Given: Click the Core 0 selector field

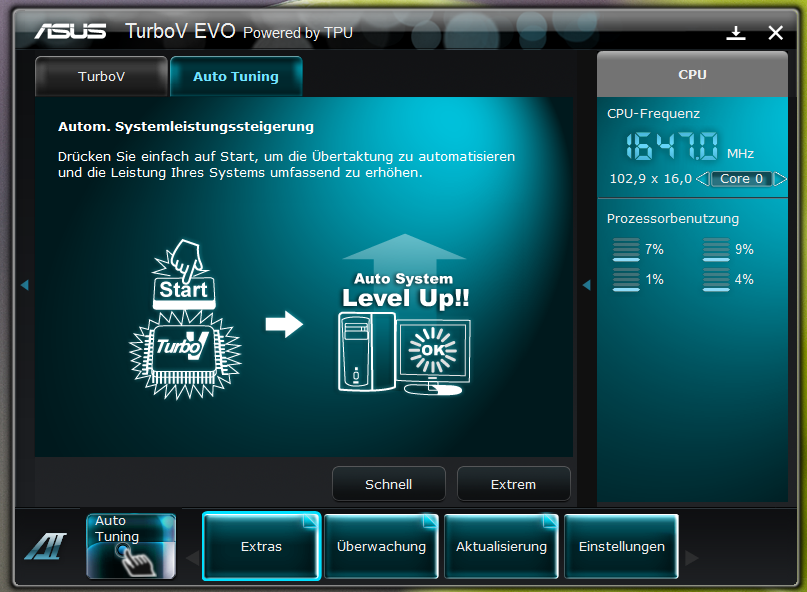Looking at the screenshot, I should pyautogui.click(x=742, y=179).
